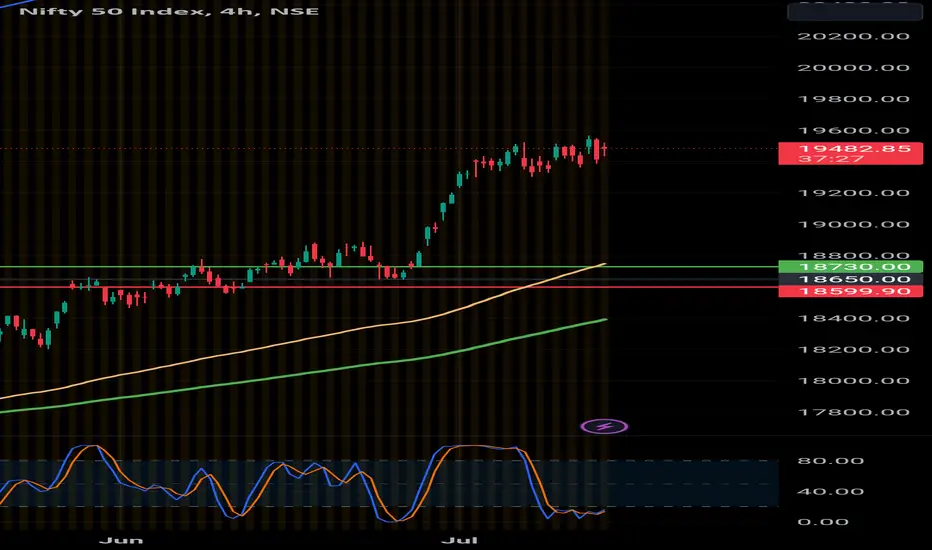The height and width of the screenshot is (550, 932).
Task: Click the Jul month label on time axis
Action: point(459,540)
